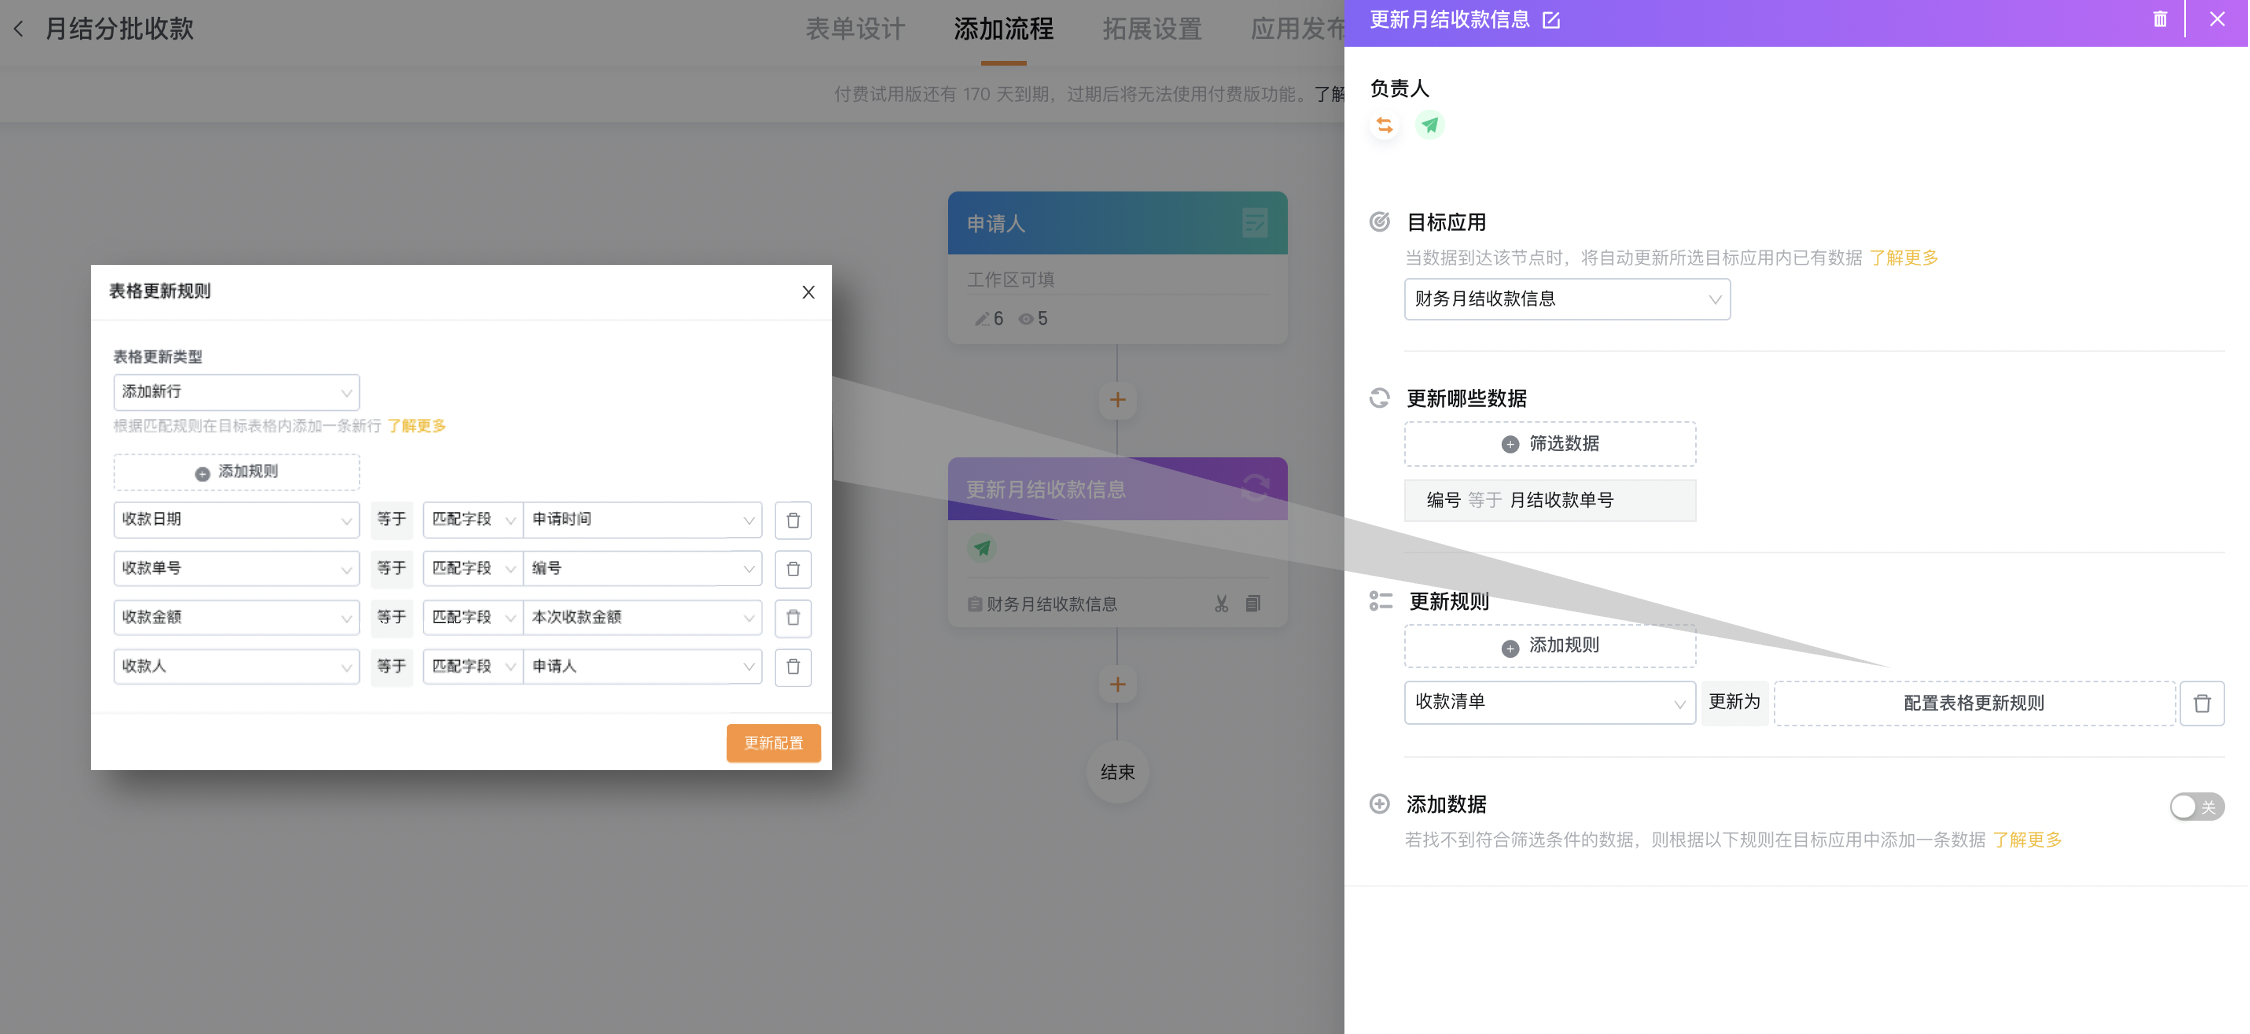This screenshot has height=1034, width=2250.
Task: Go back using the arrow beside 月结分批收款
Action: 19,29
